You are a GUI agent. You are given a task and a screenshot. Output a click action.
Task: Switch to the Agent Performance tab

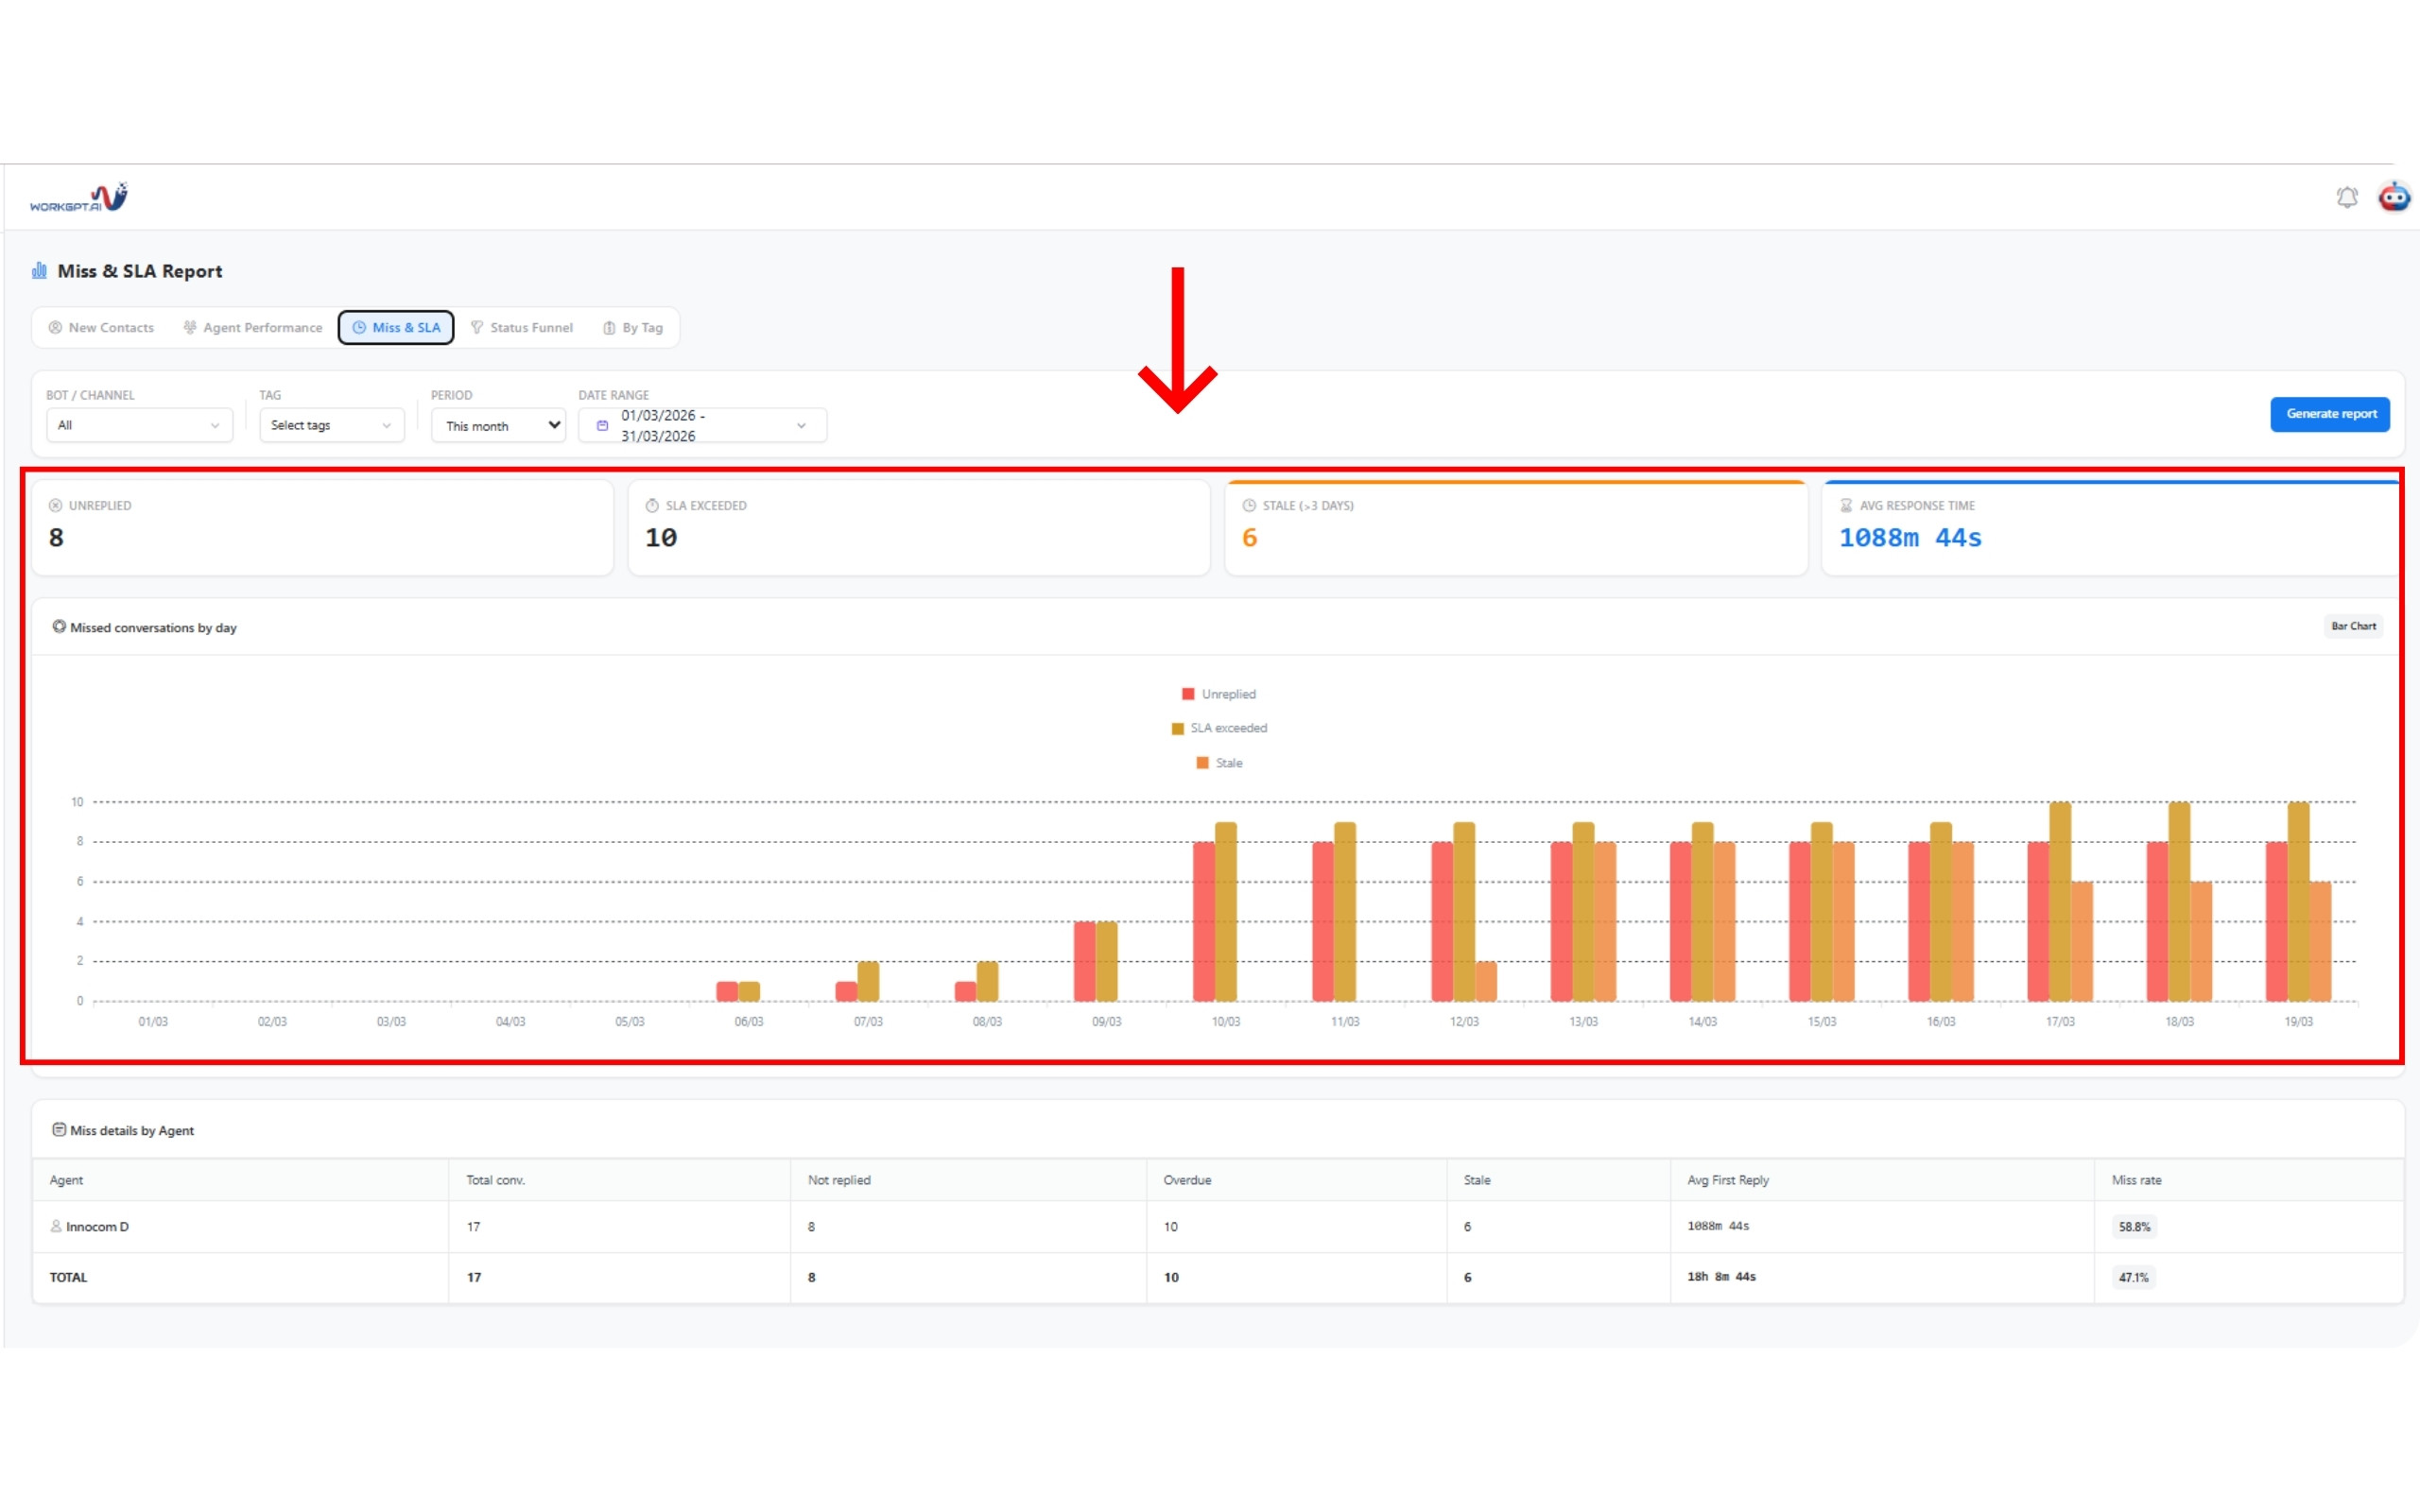click(253, 328)
